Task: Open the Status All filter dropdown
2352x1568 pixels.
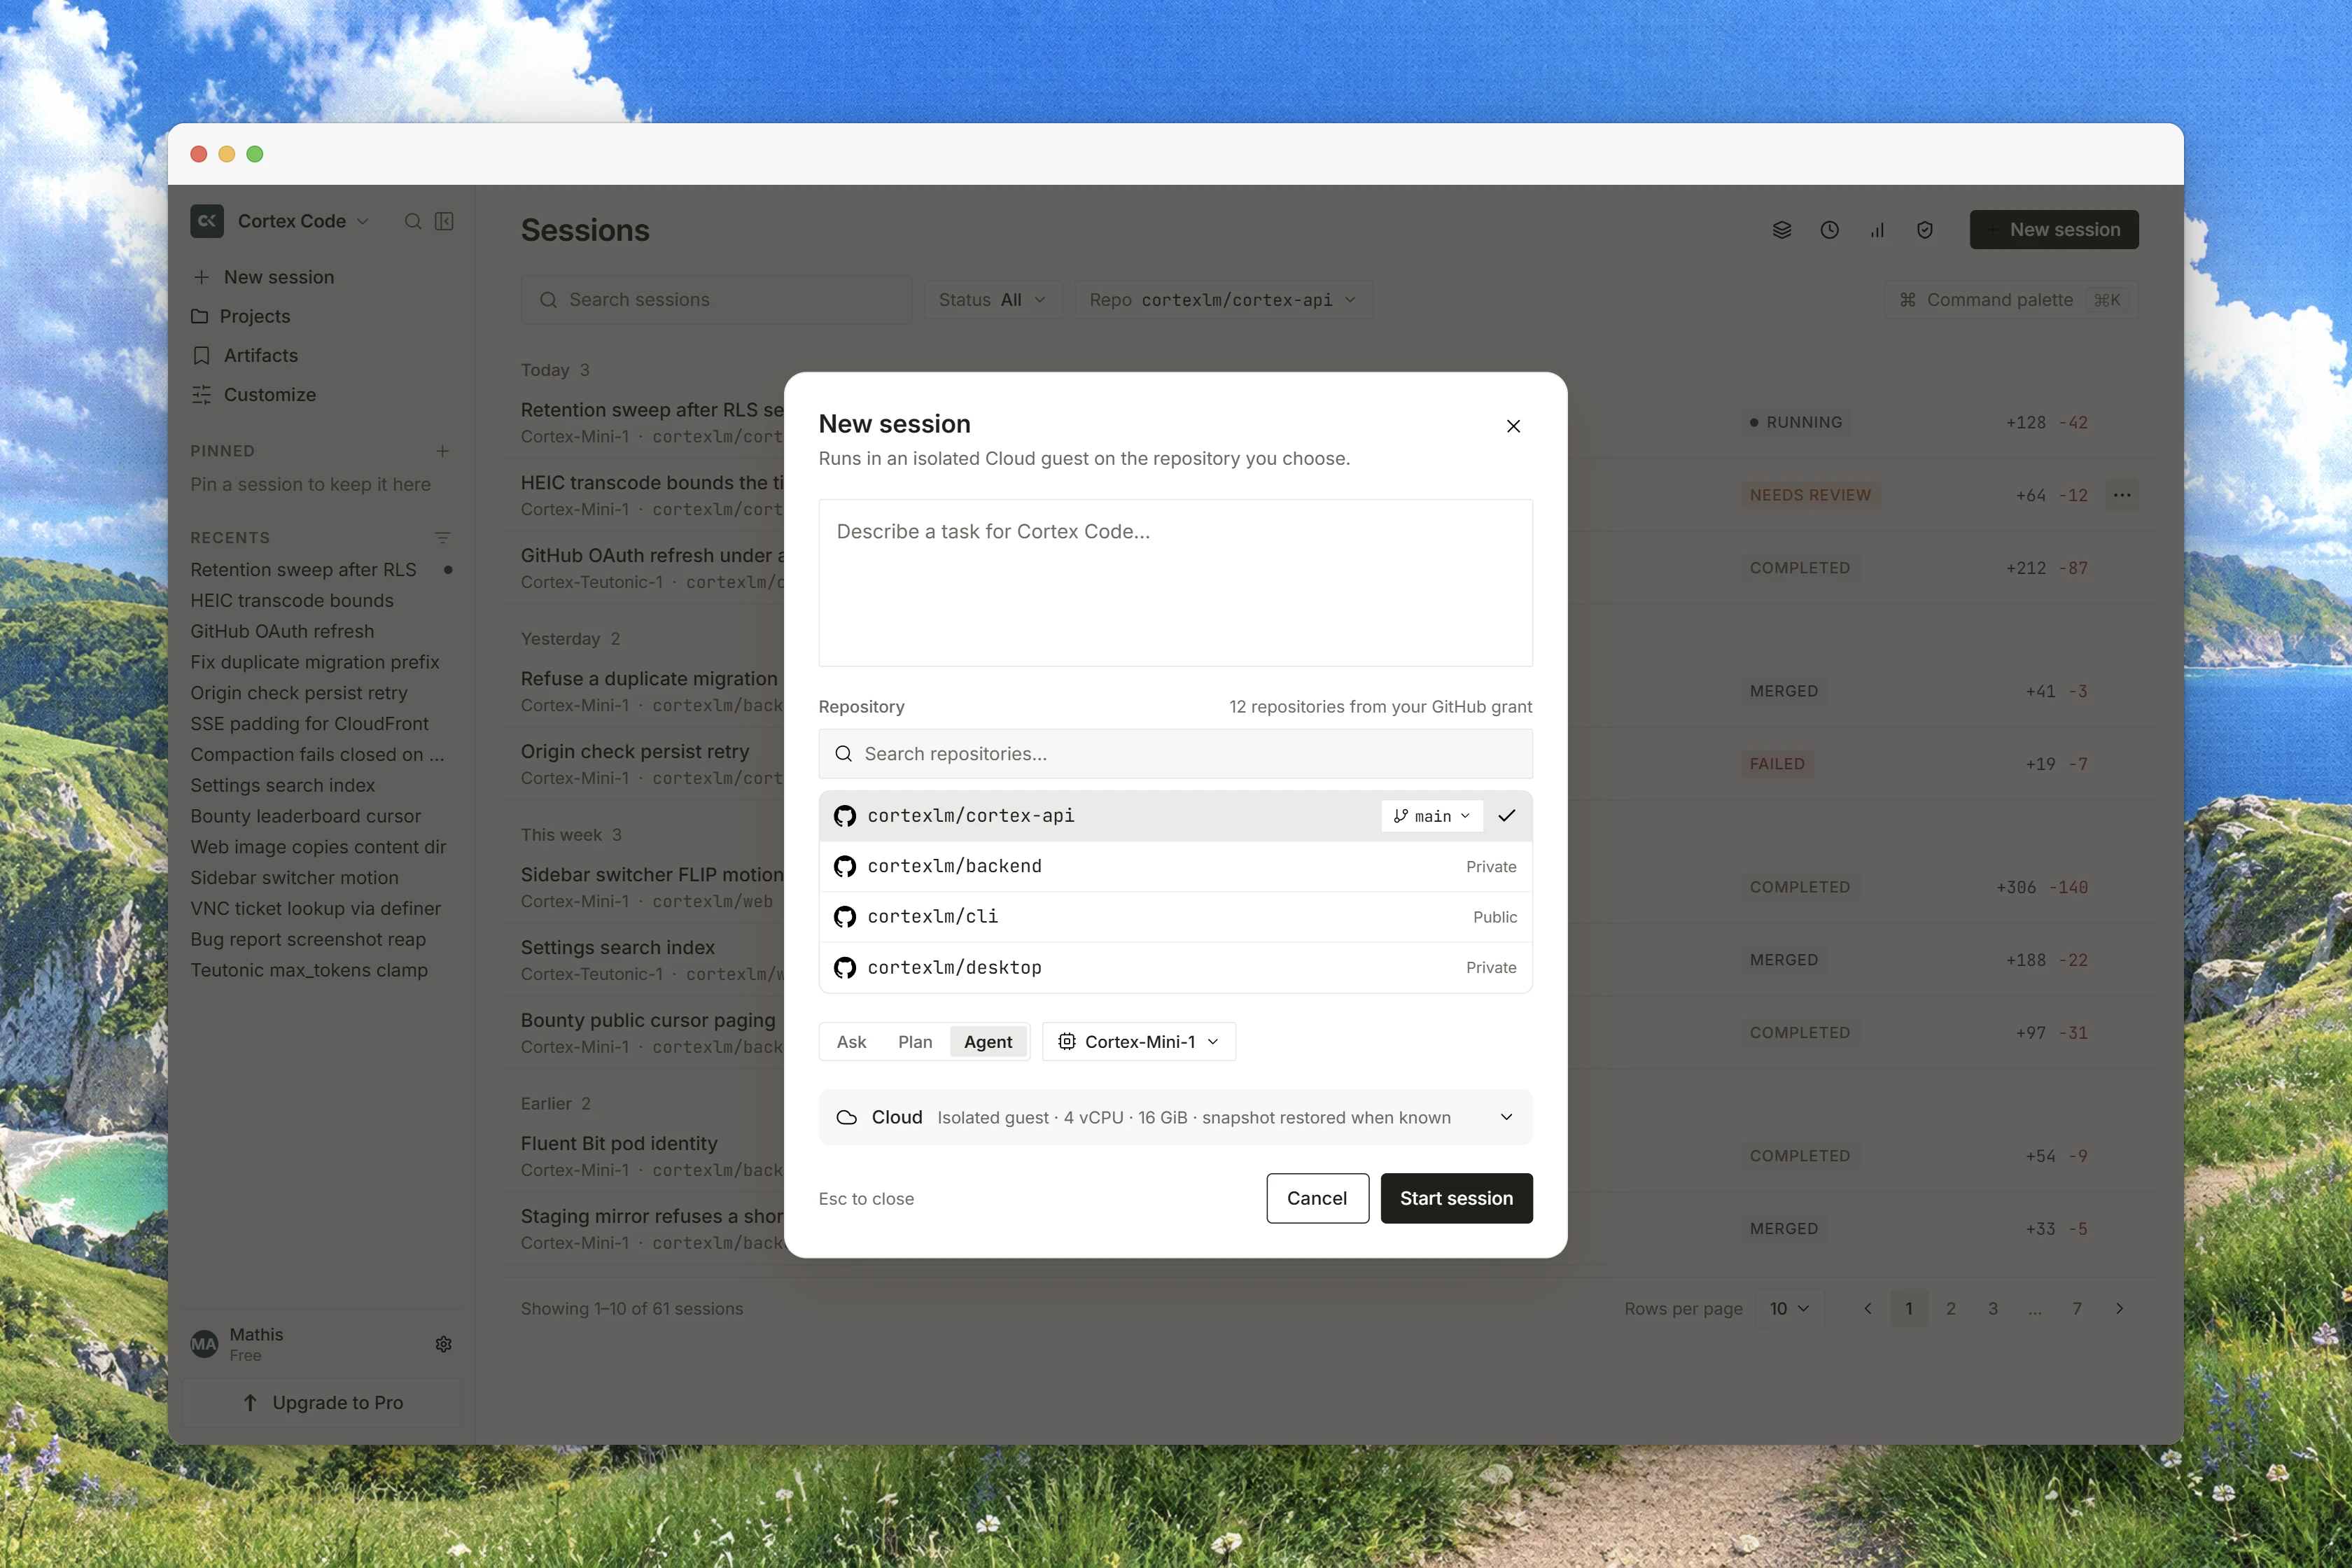Action: (x=992, y=300)
